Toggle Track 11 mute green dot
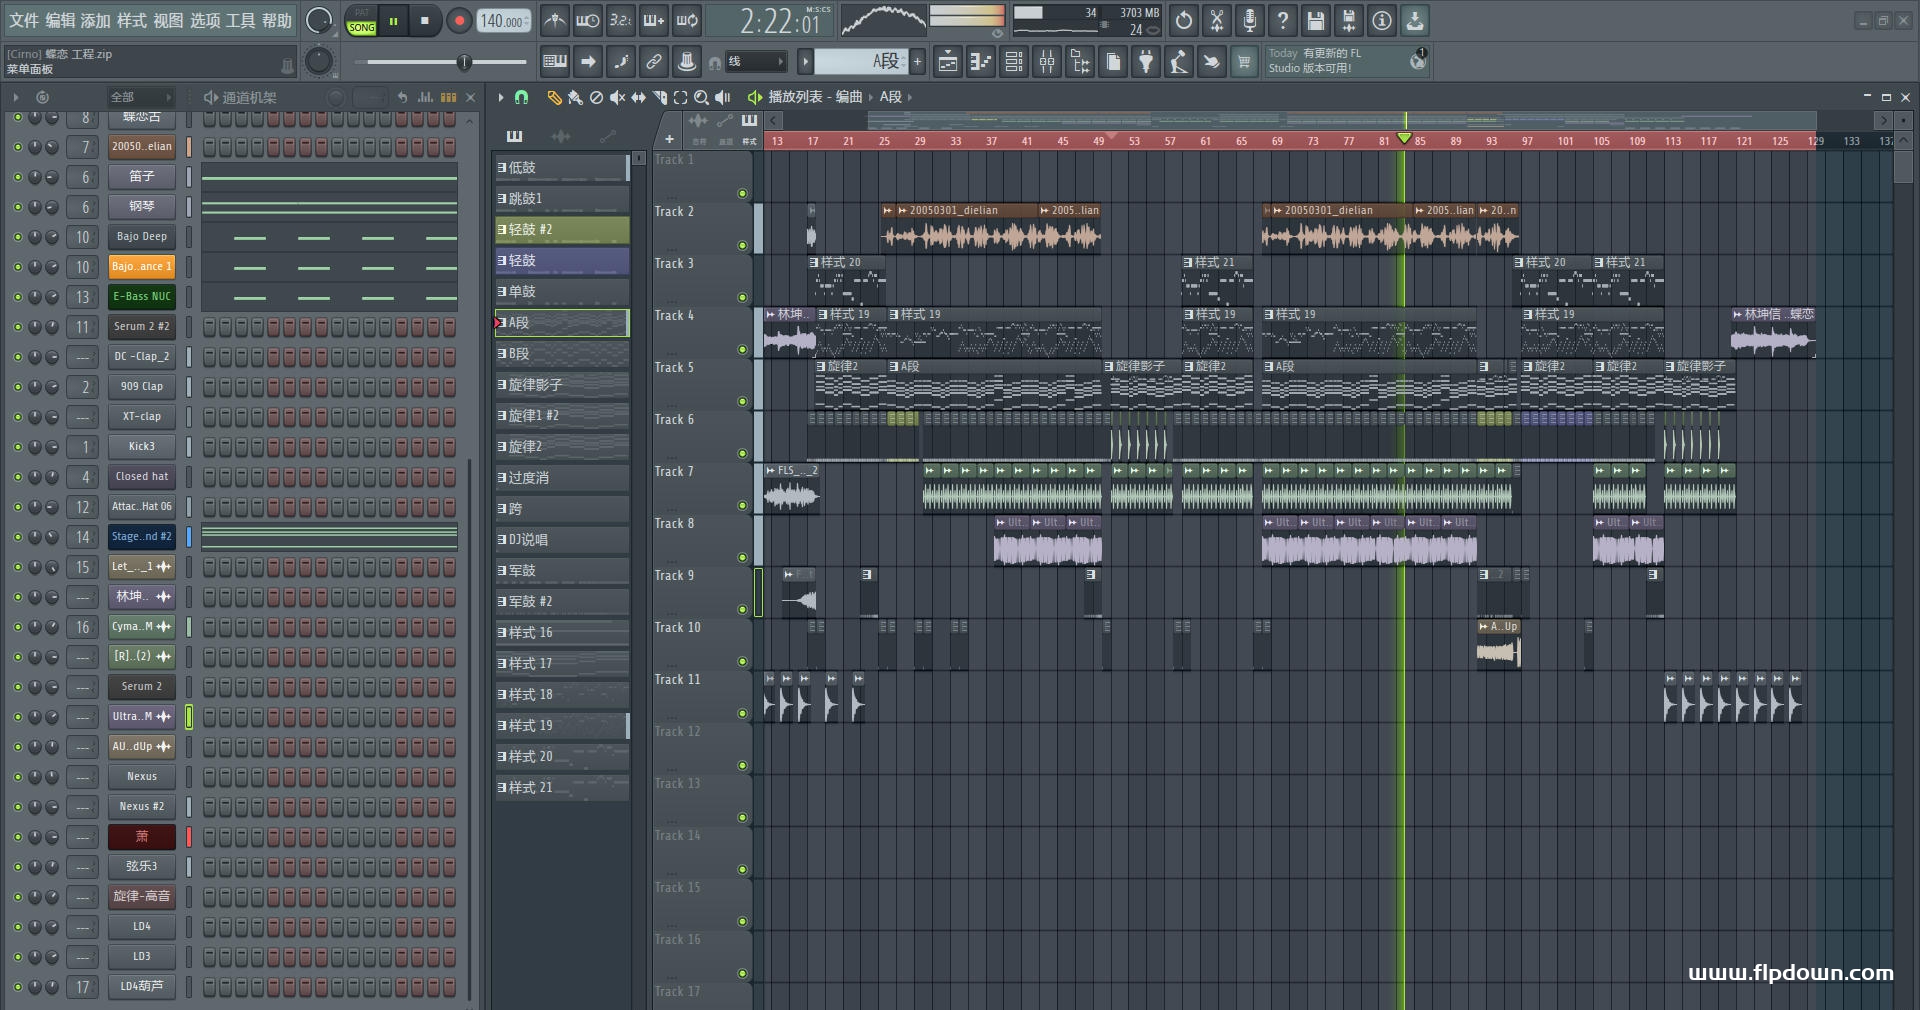The image size is (1920, 1010). pyautogui.click(x=742, y=713)
